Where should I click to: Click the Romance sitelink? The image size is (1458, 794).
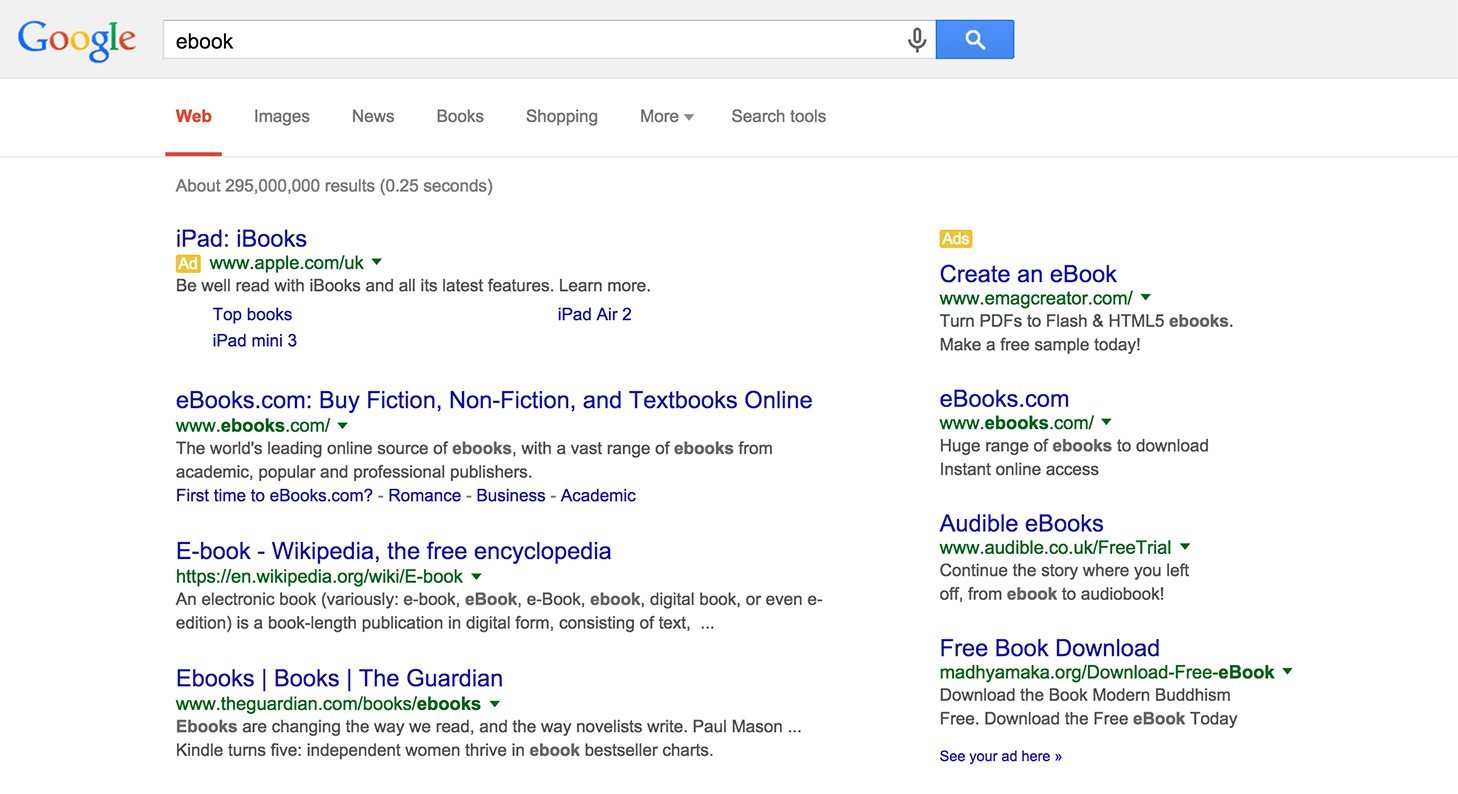pyautogui.click(x=425, y=495)
